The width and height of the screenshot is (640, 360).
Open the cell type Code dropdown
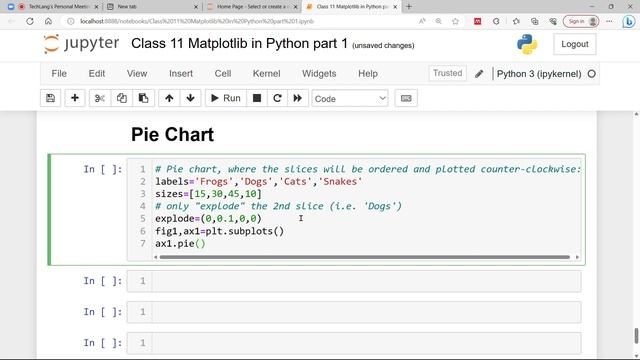coord(350,99)
